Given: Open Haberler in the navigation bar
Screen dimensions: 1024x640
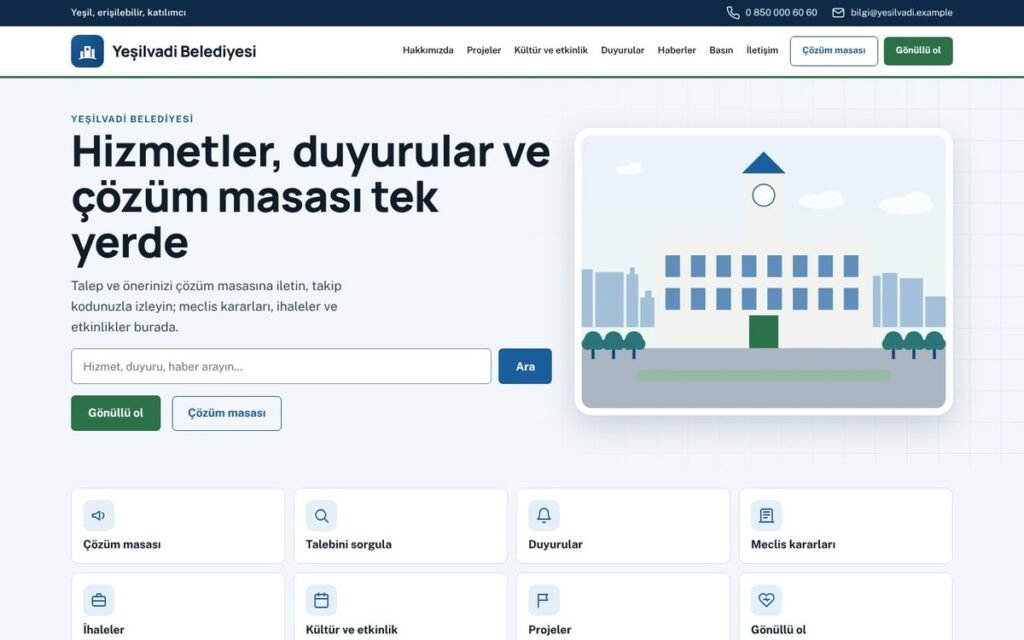Looking at the screenshot, I should [x=677, y=50].
